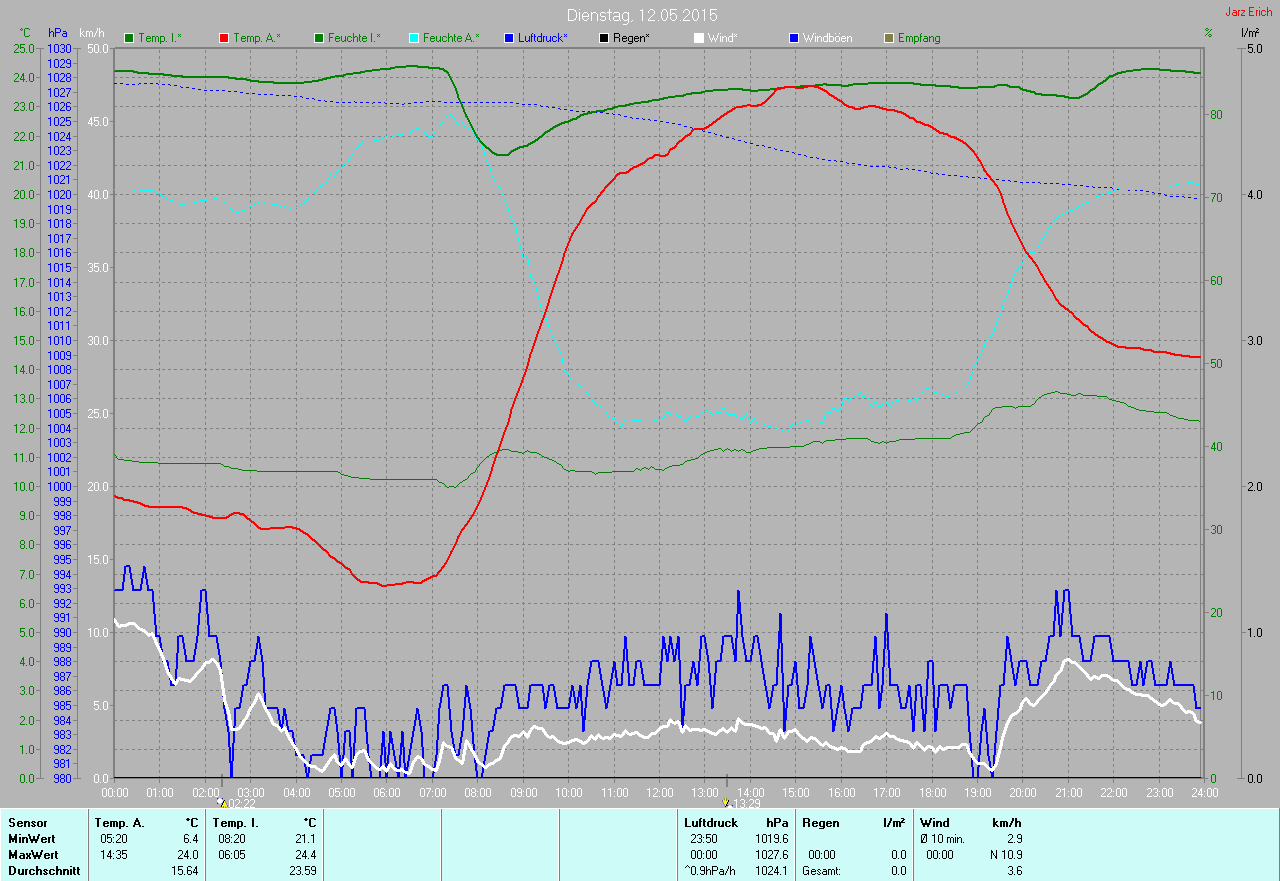Click the '14:35' maximum time cell
The height and width of the screenshot is (881, 1280).
click(x=113, y=855)
